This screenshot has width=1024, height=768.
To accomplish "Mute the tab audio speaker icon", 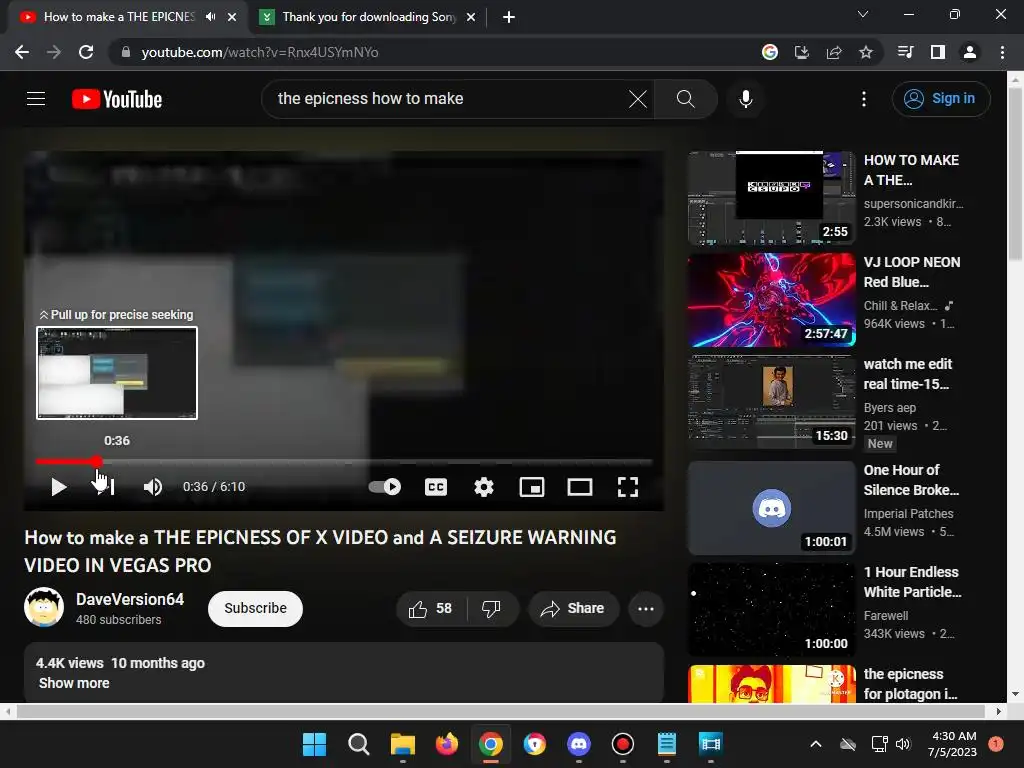I will [210, 17].
